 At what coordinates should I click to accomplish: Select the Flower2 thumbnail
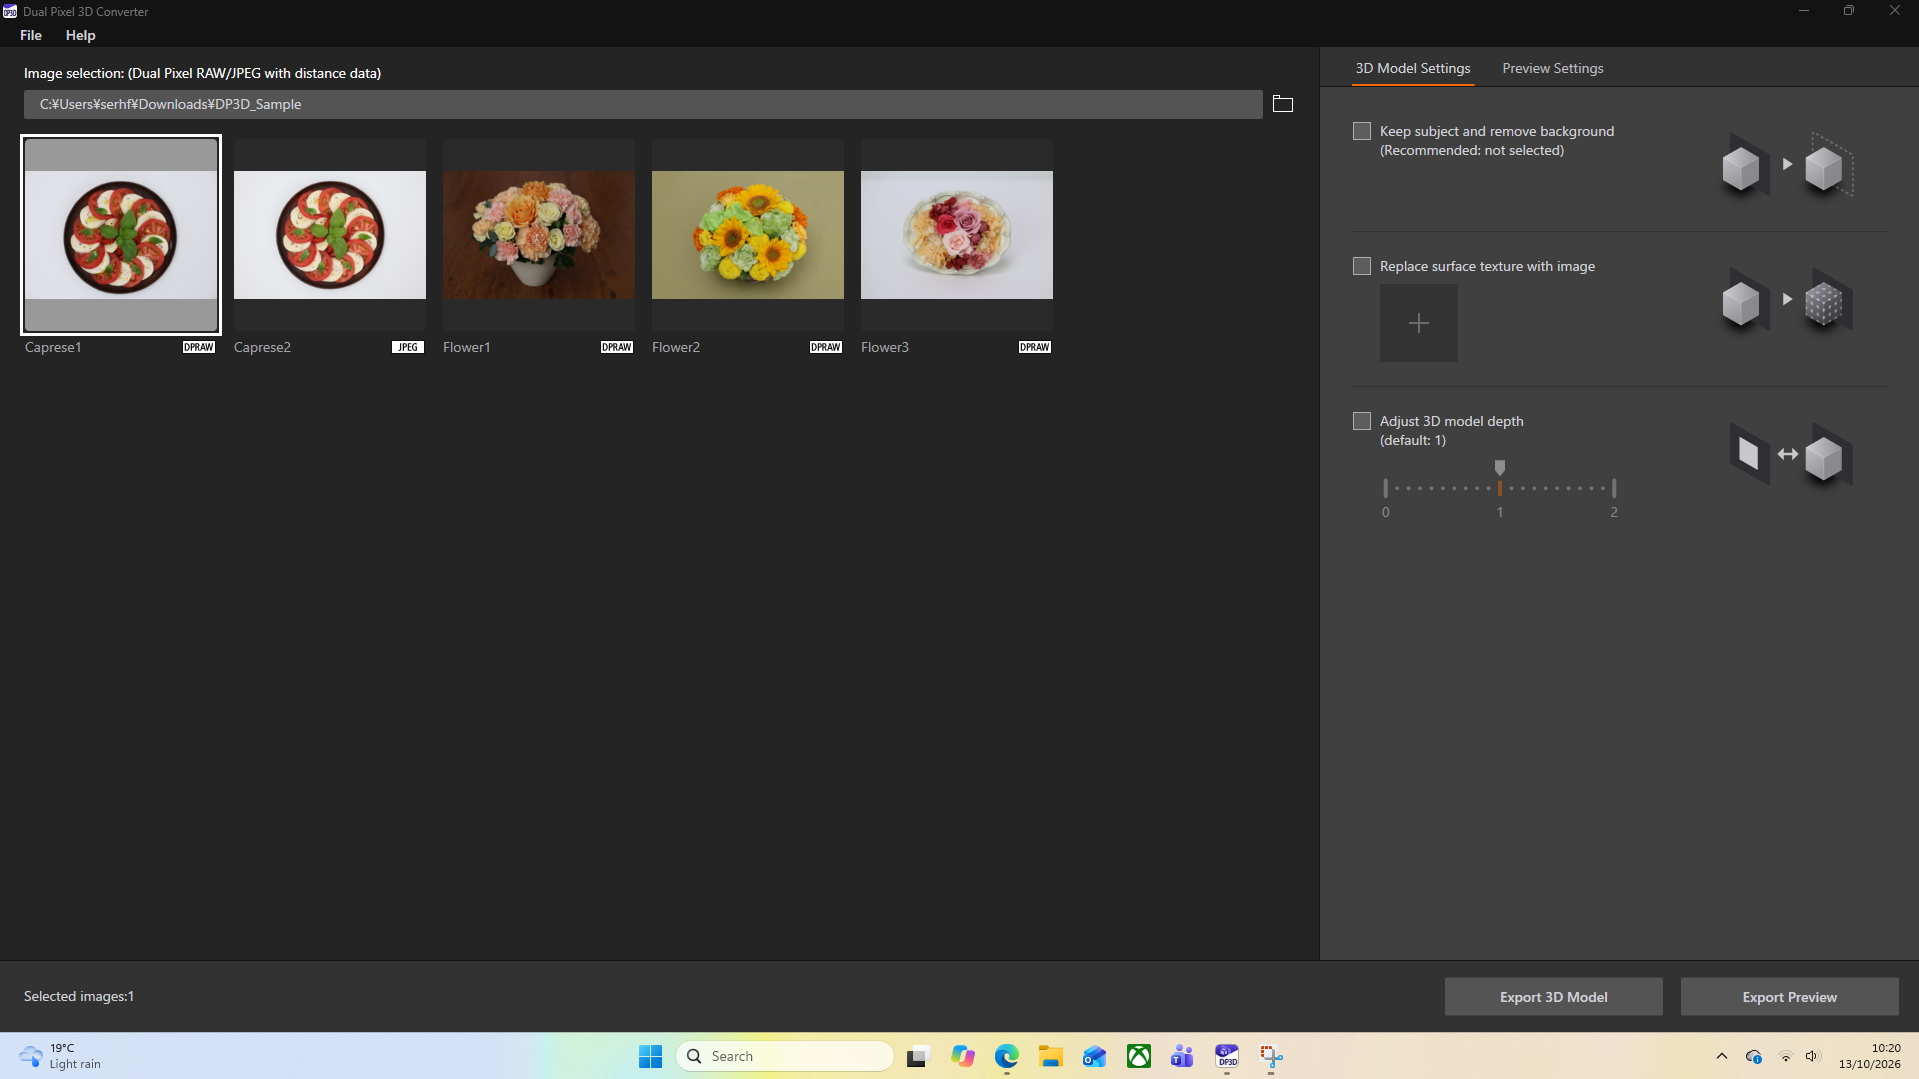click(747, 235)
